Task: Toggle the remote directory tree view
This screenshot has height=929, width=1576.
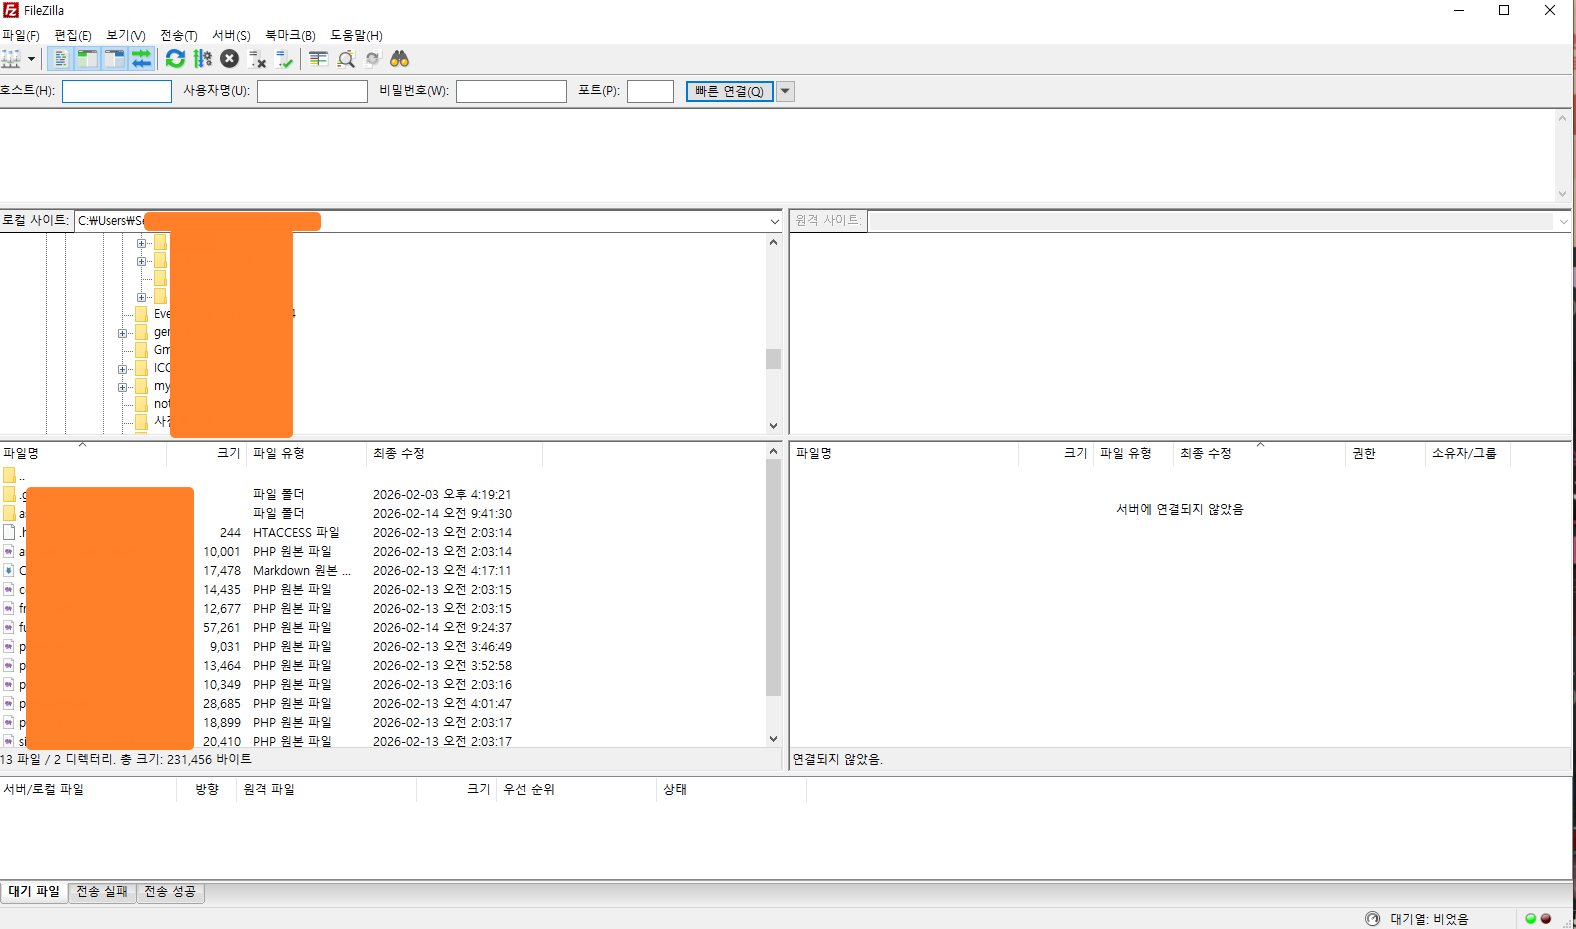Action: coord(114,59)
